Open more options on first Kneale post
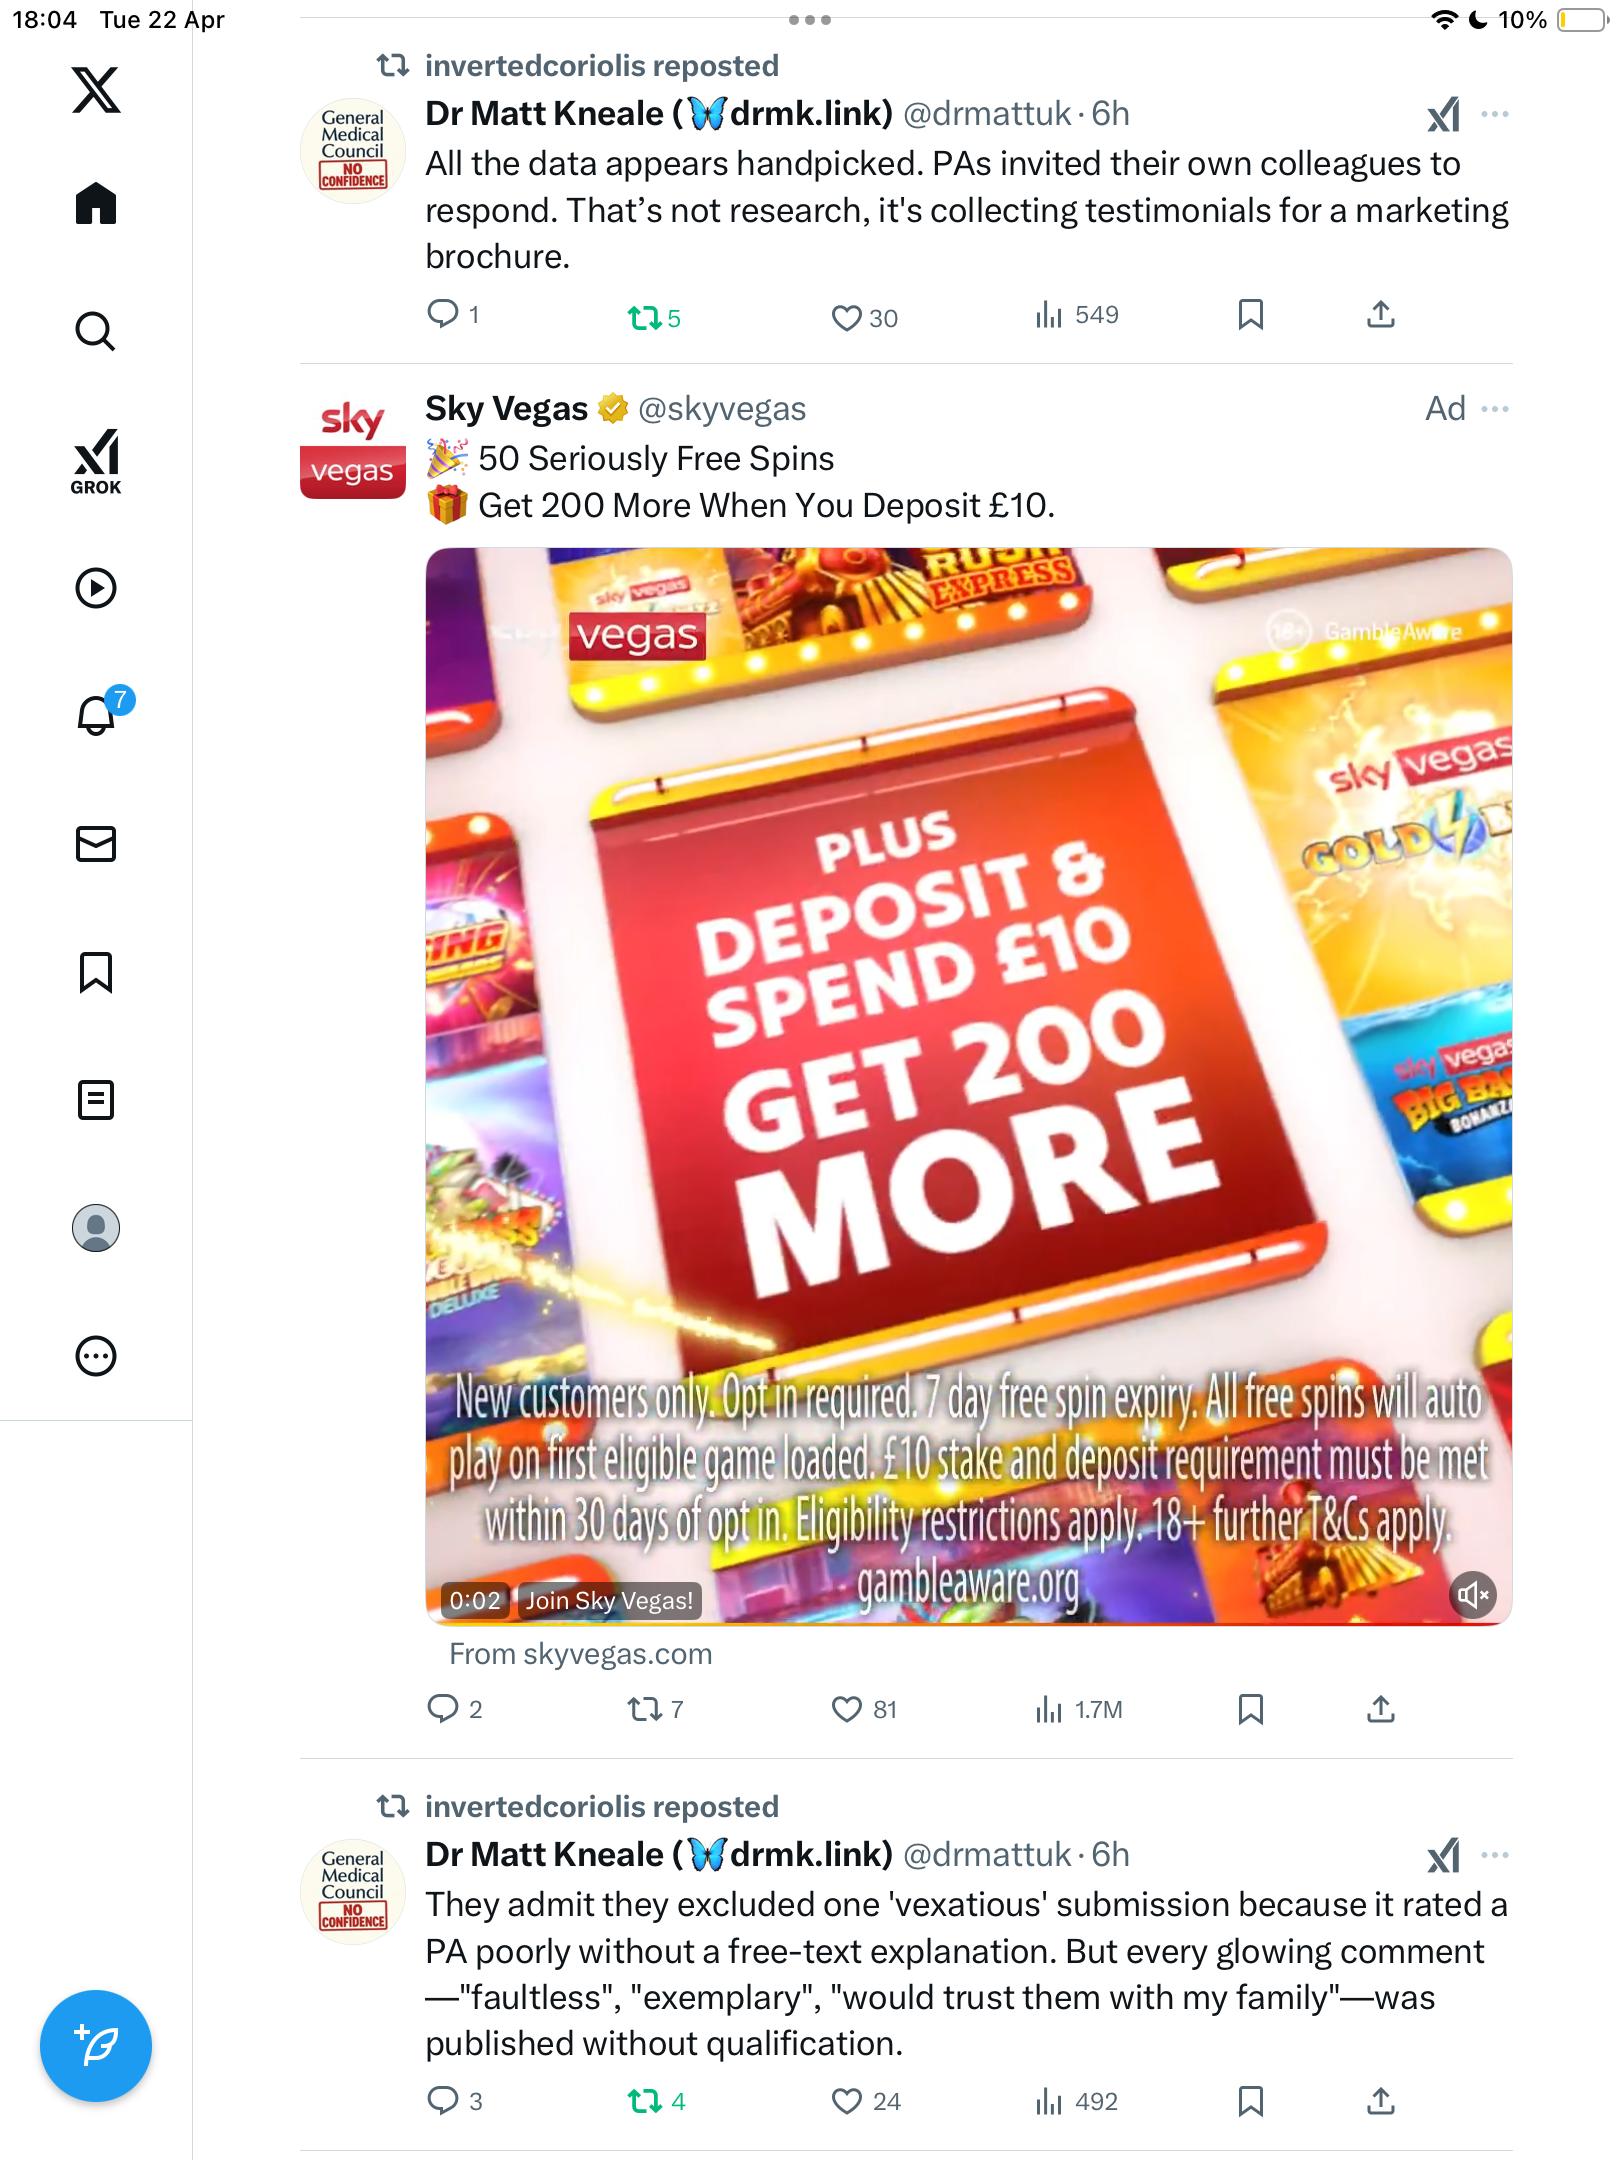 tap(1495, 114)
